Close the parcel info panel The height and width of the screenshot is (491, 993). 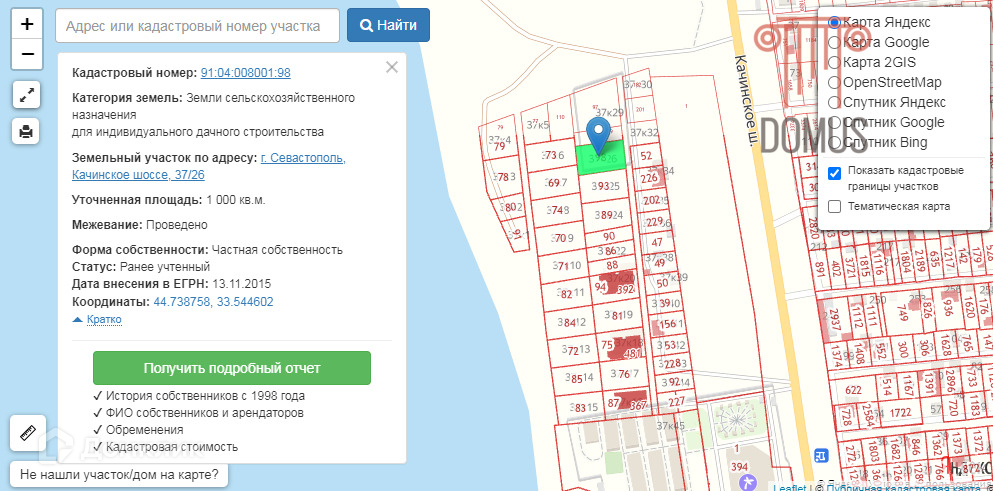point(392,67)
